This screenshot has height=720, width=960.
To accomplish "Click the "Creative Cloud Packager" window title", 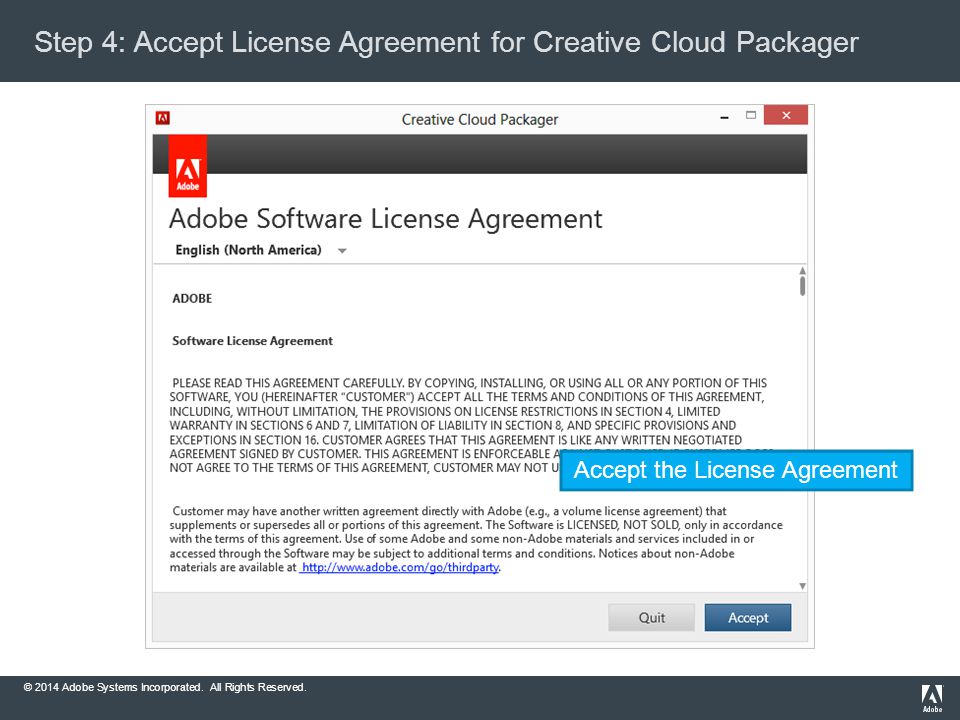I will point(479,119).
